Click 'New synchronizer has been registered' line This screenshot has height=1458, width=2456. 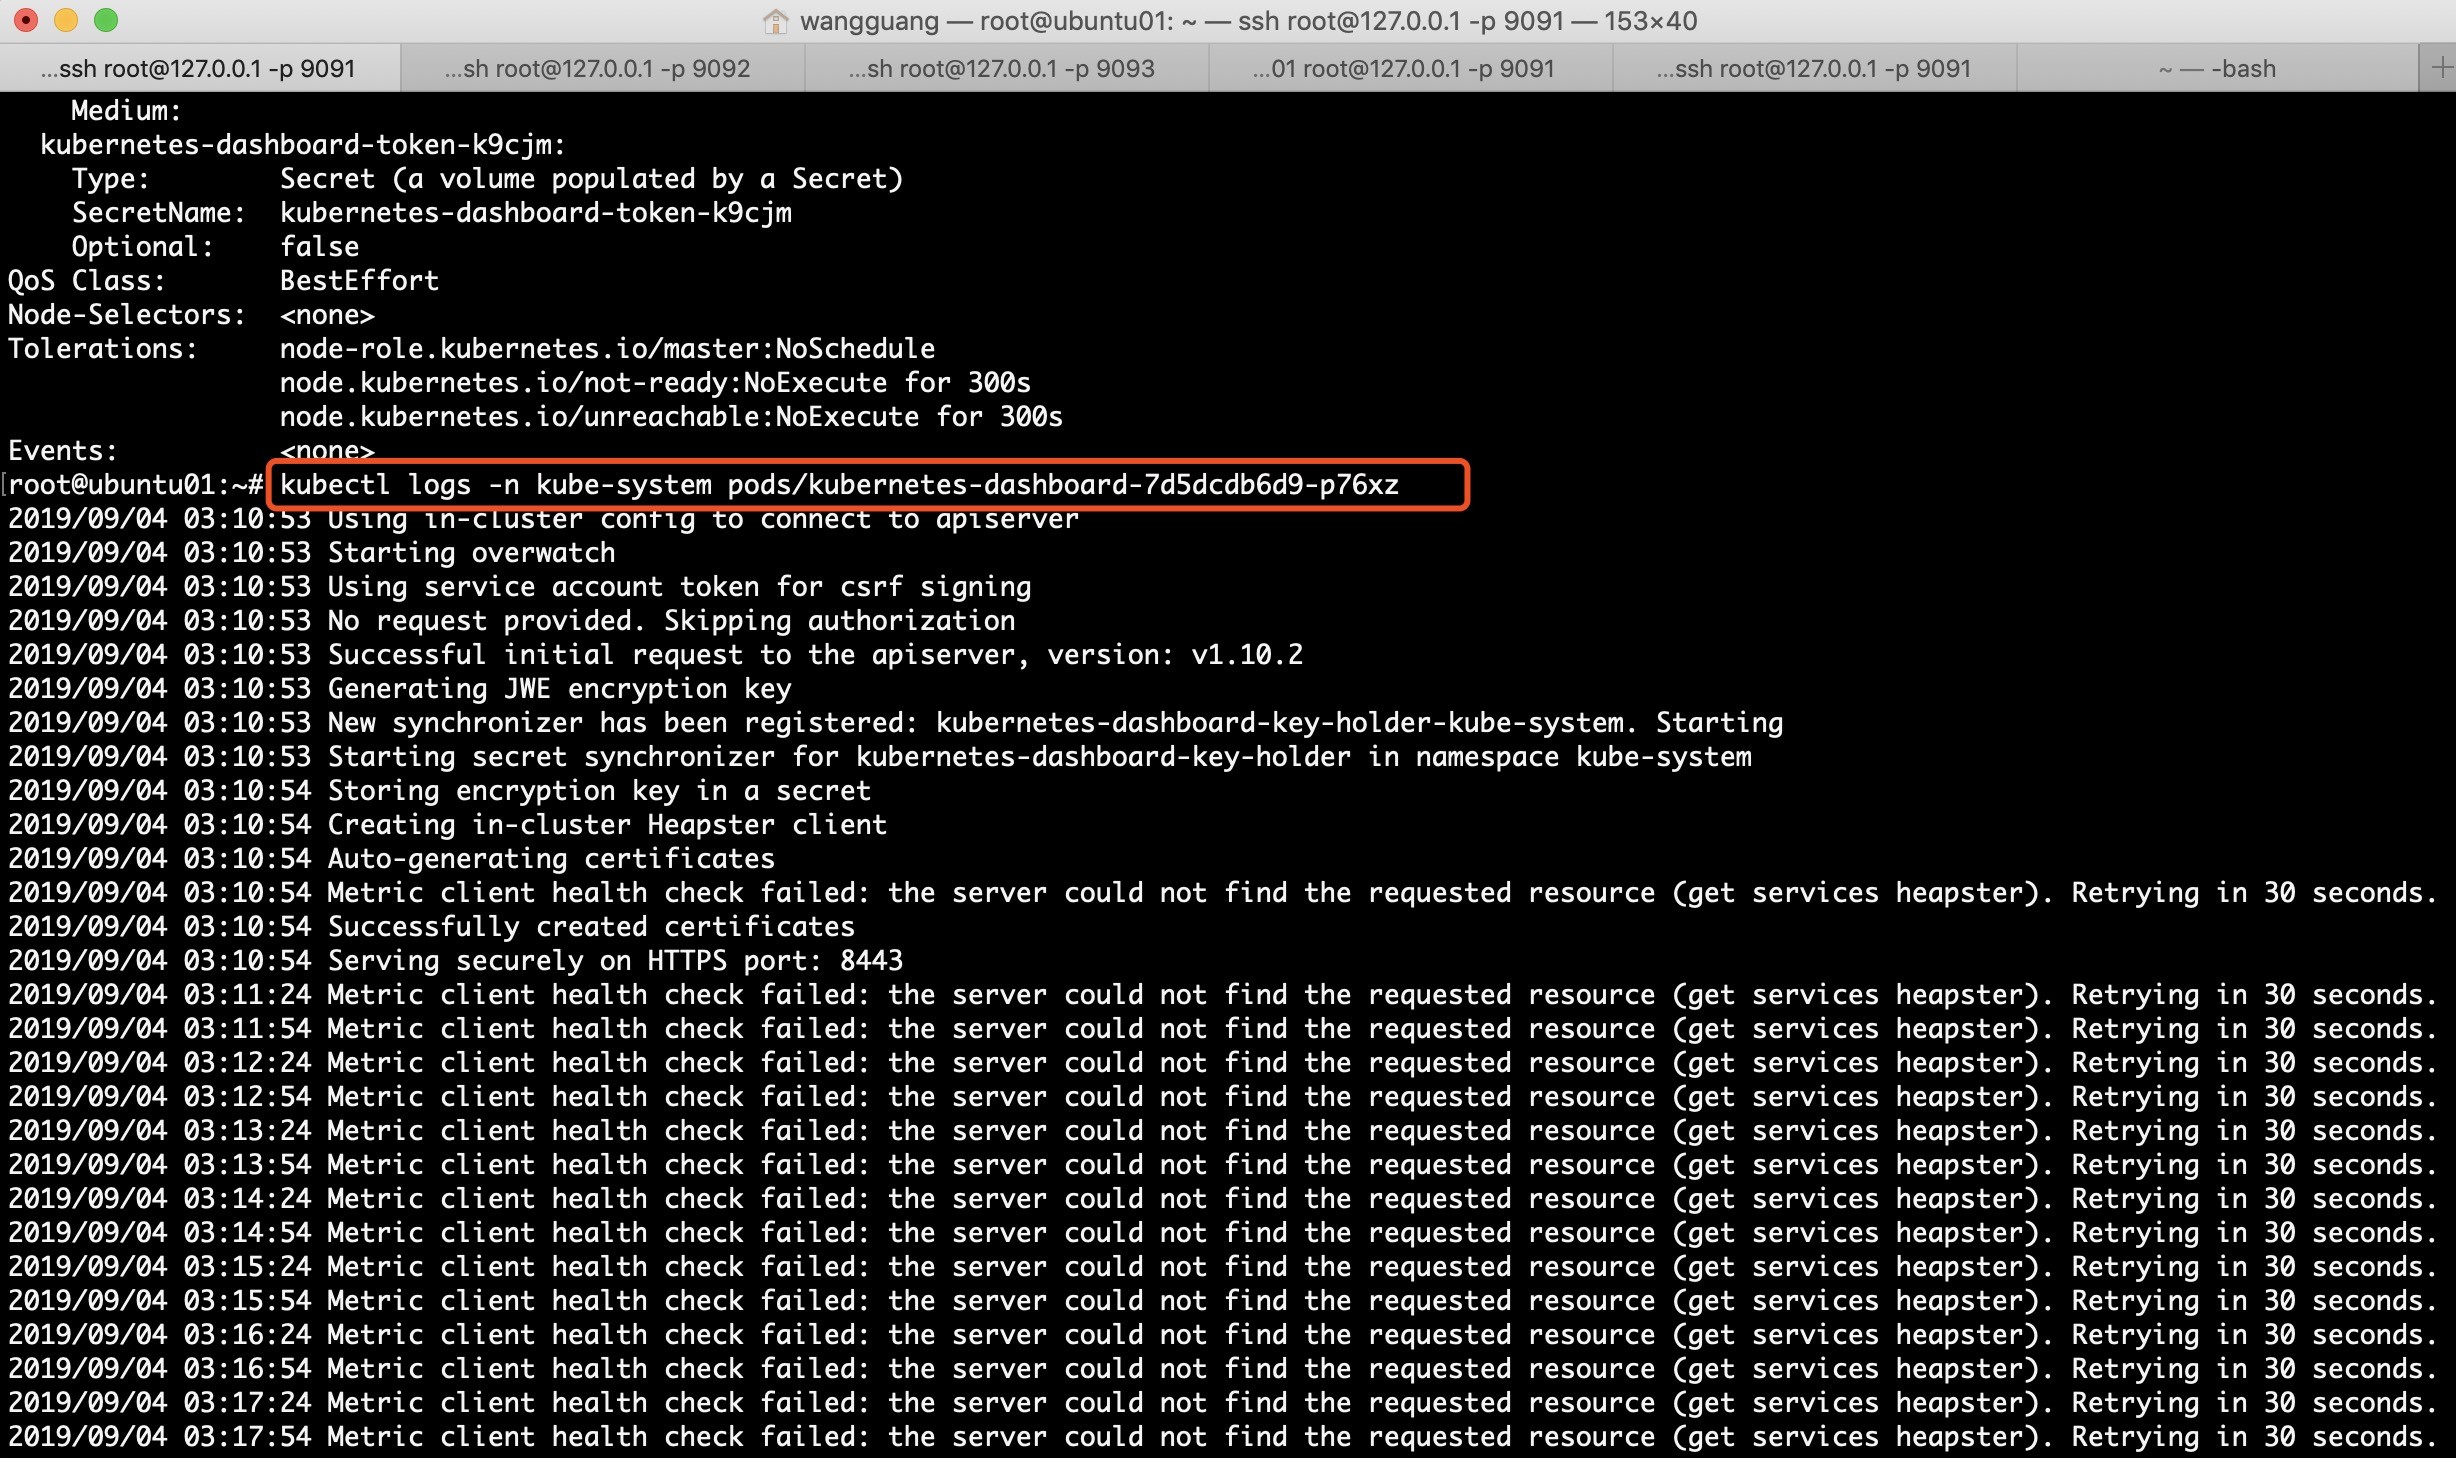point(896,723)
